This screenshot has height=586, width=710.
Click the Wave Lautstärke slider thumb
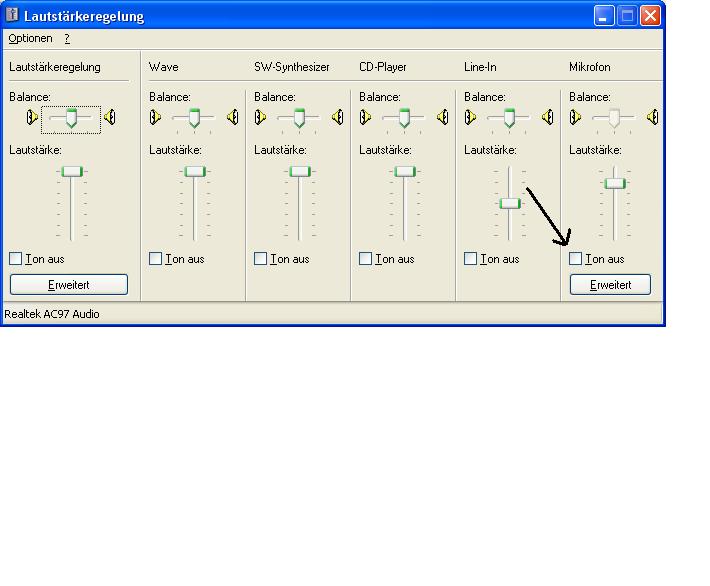click(x=195, y=172)
